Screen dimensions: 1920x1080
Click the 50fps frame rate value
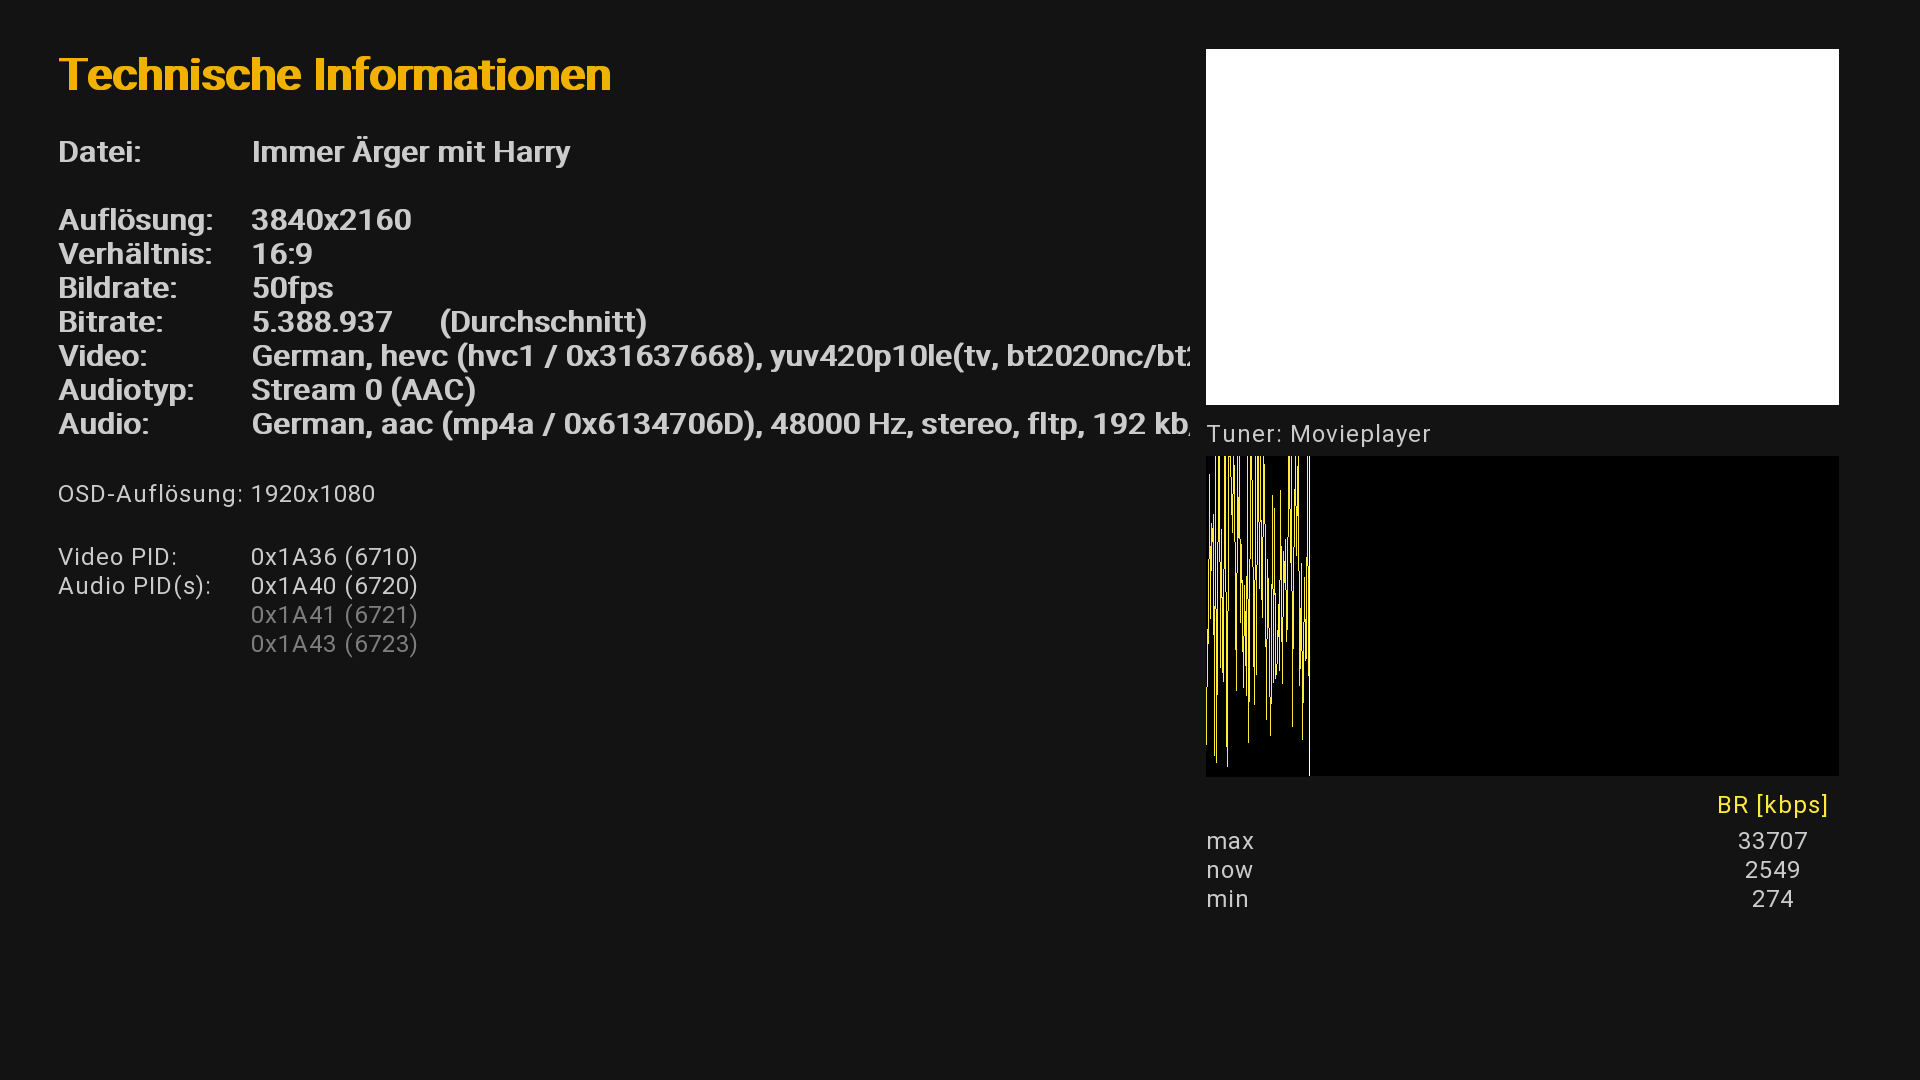[x=292, y=288]
